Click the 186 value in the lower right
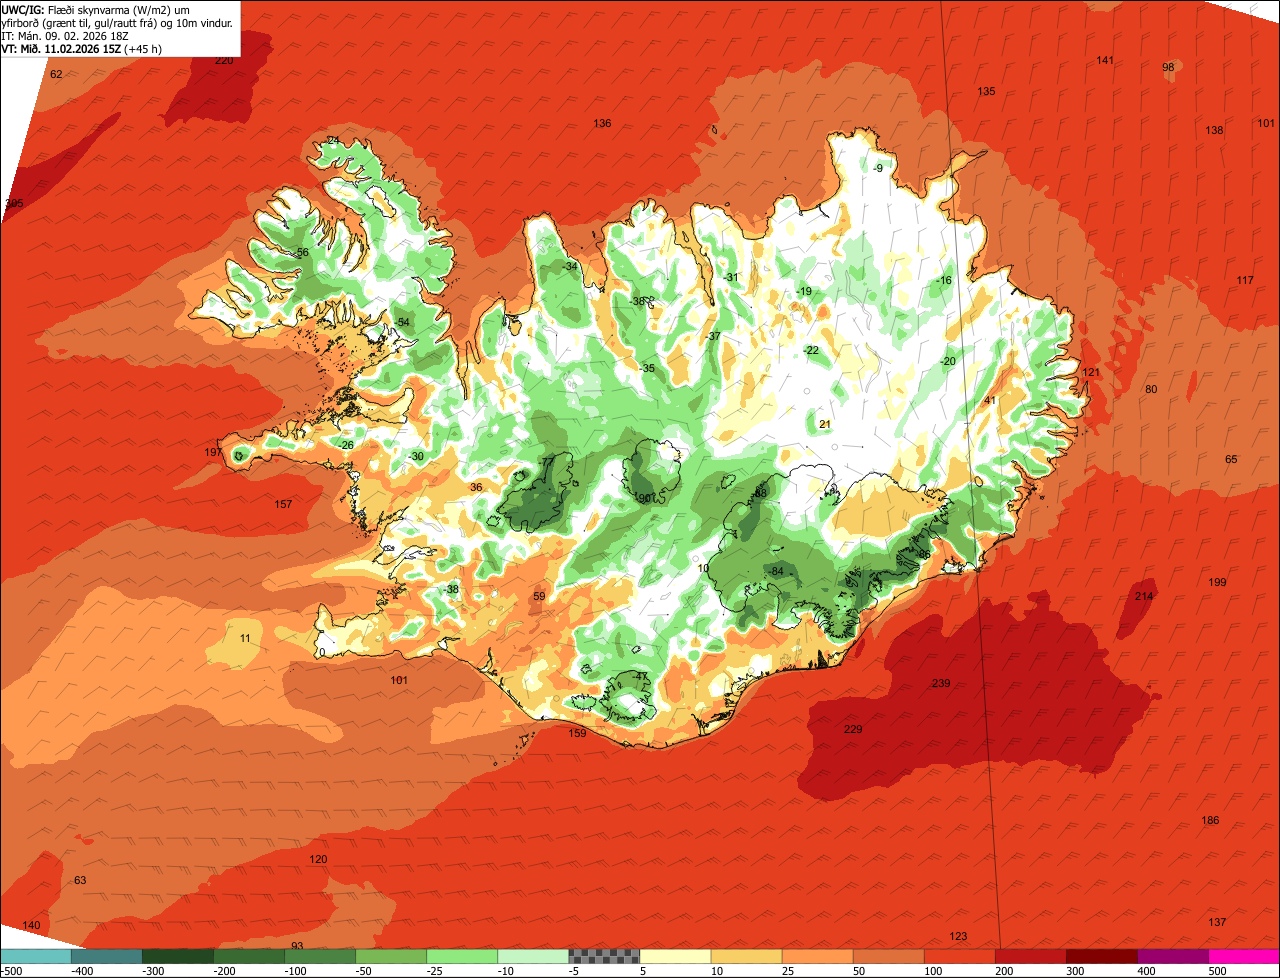This screenshot has width=1280, height=978. point(1210,820)
